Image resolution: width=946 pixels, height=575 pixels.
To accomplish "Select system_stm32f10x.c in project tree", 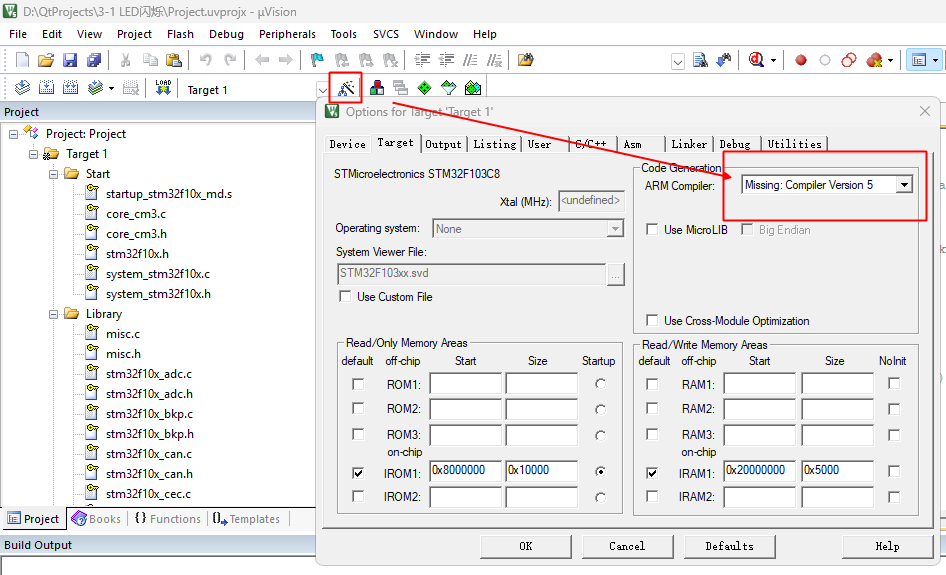I will [158, 273].
